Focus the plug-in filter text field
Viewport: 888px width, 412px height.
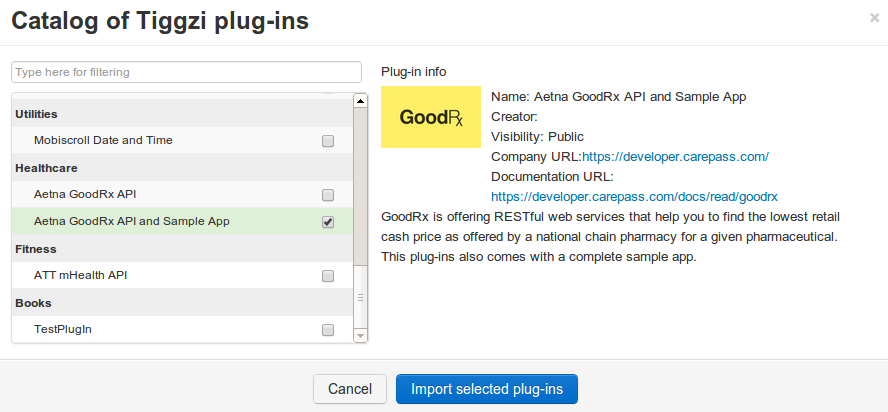point(186,73)
